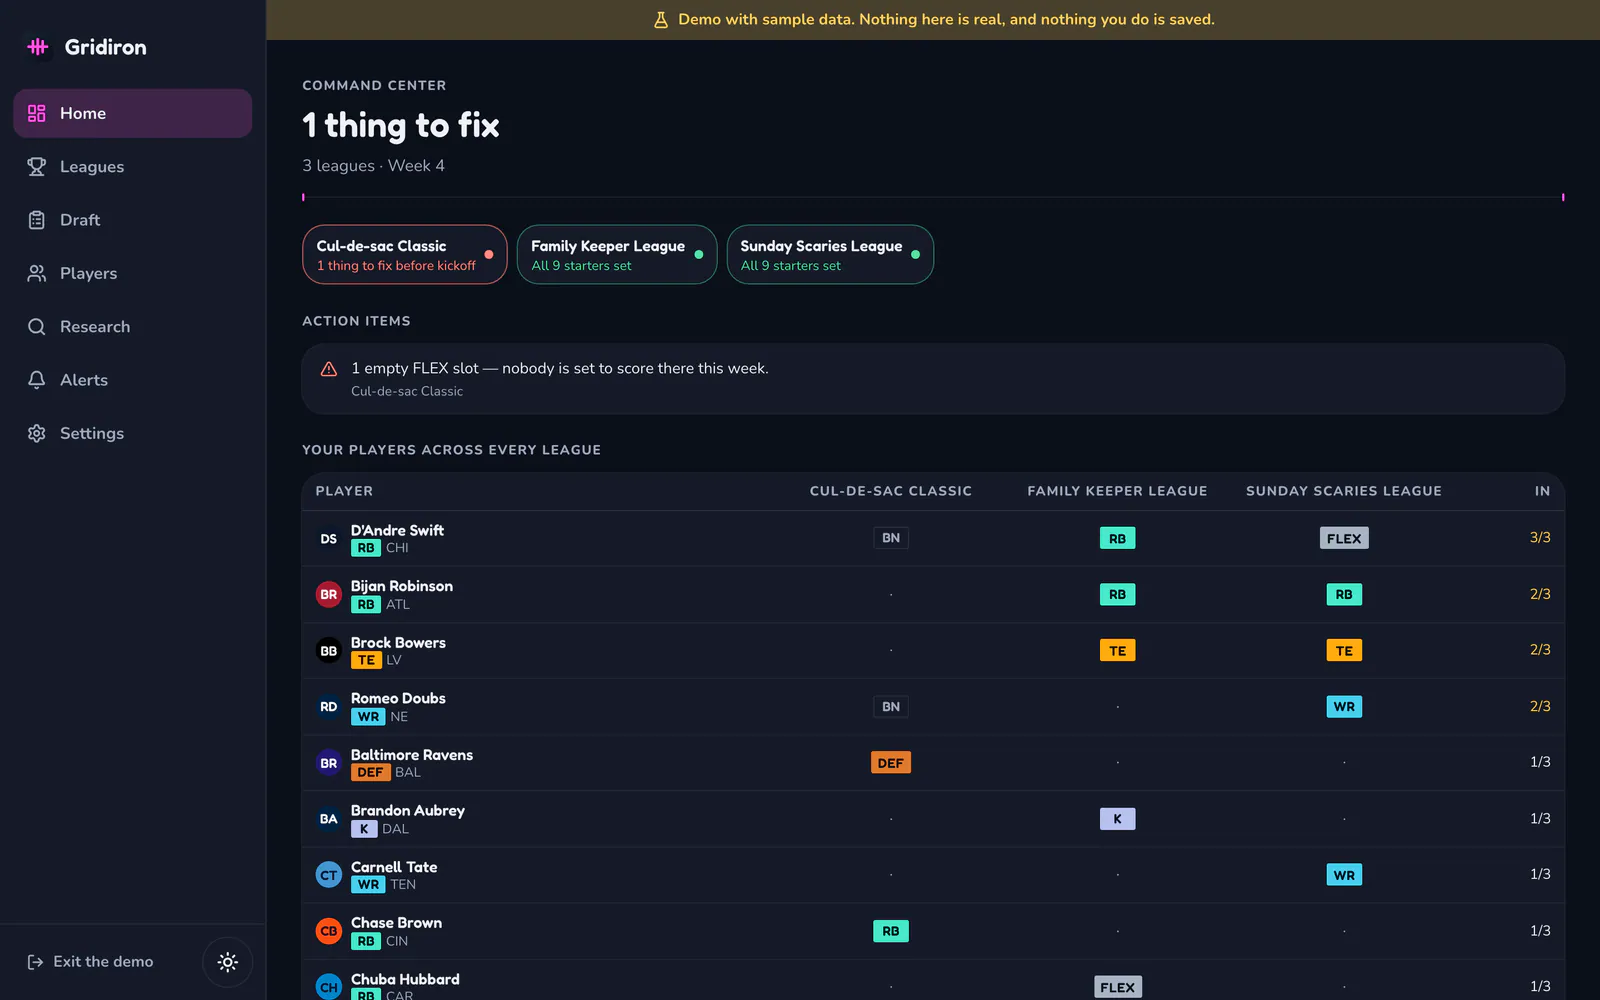Click the IN column header
Screen dimensions: 1600x1000
pos(1542,491)
